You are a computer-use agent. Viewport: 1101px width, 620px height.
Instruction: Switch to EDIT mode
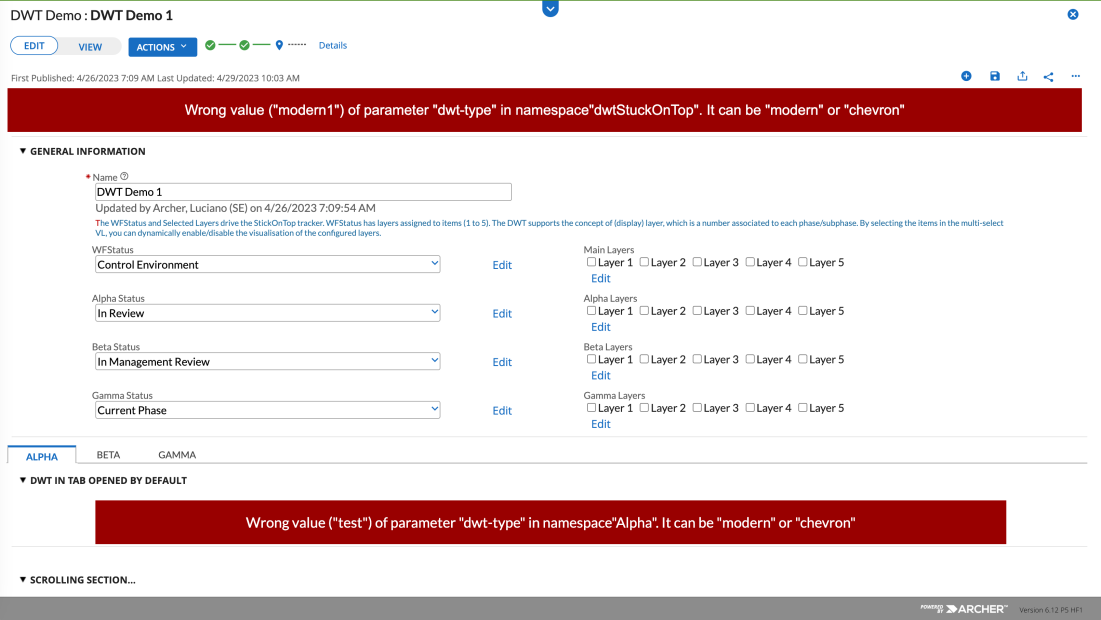[x=34, y=46]
